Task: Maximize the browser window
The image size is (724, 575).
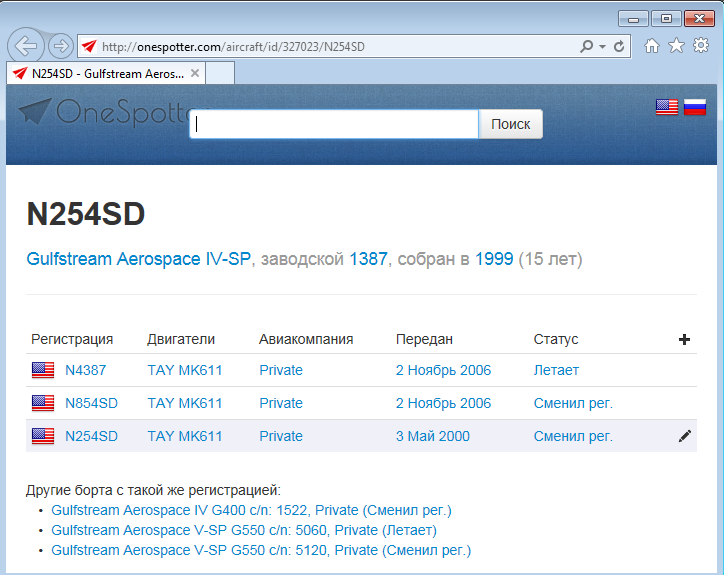Action: coord(666,19)
